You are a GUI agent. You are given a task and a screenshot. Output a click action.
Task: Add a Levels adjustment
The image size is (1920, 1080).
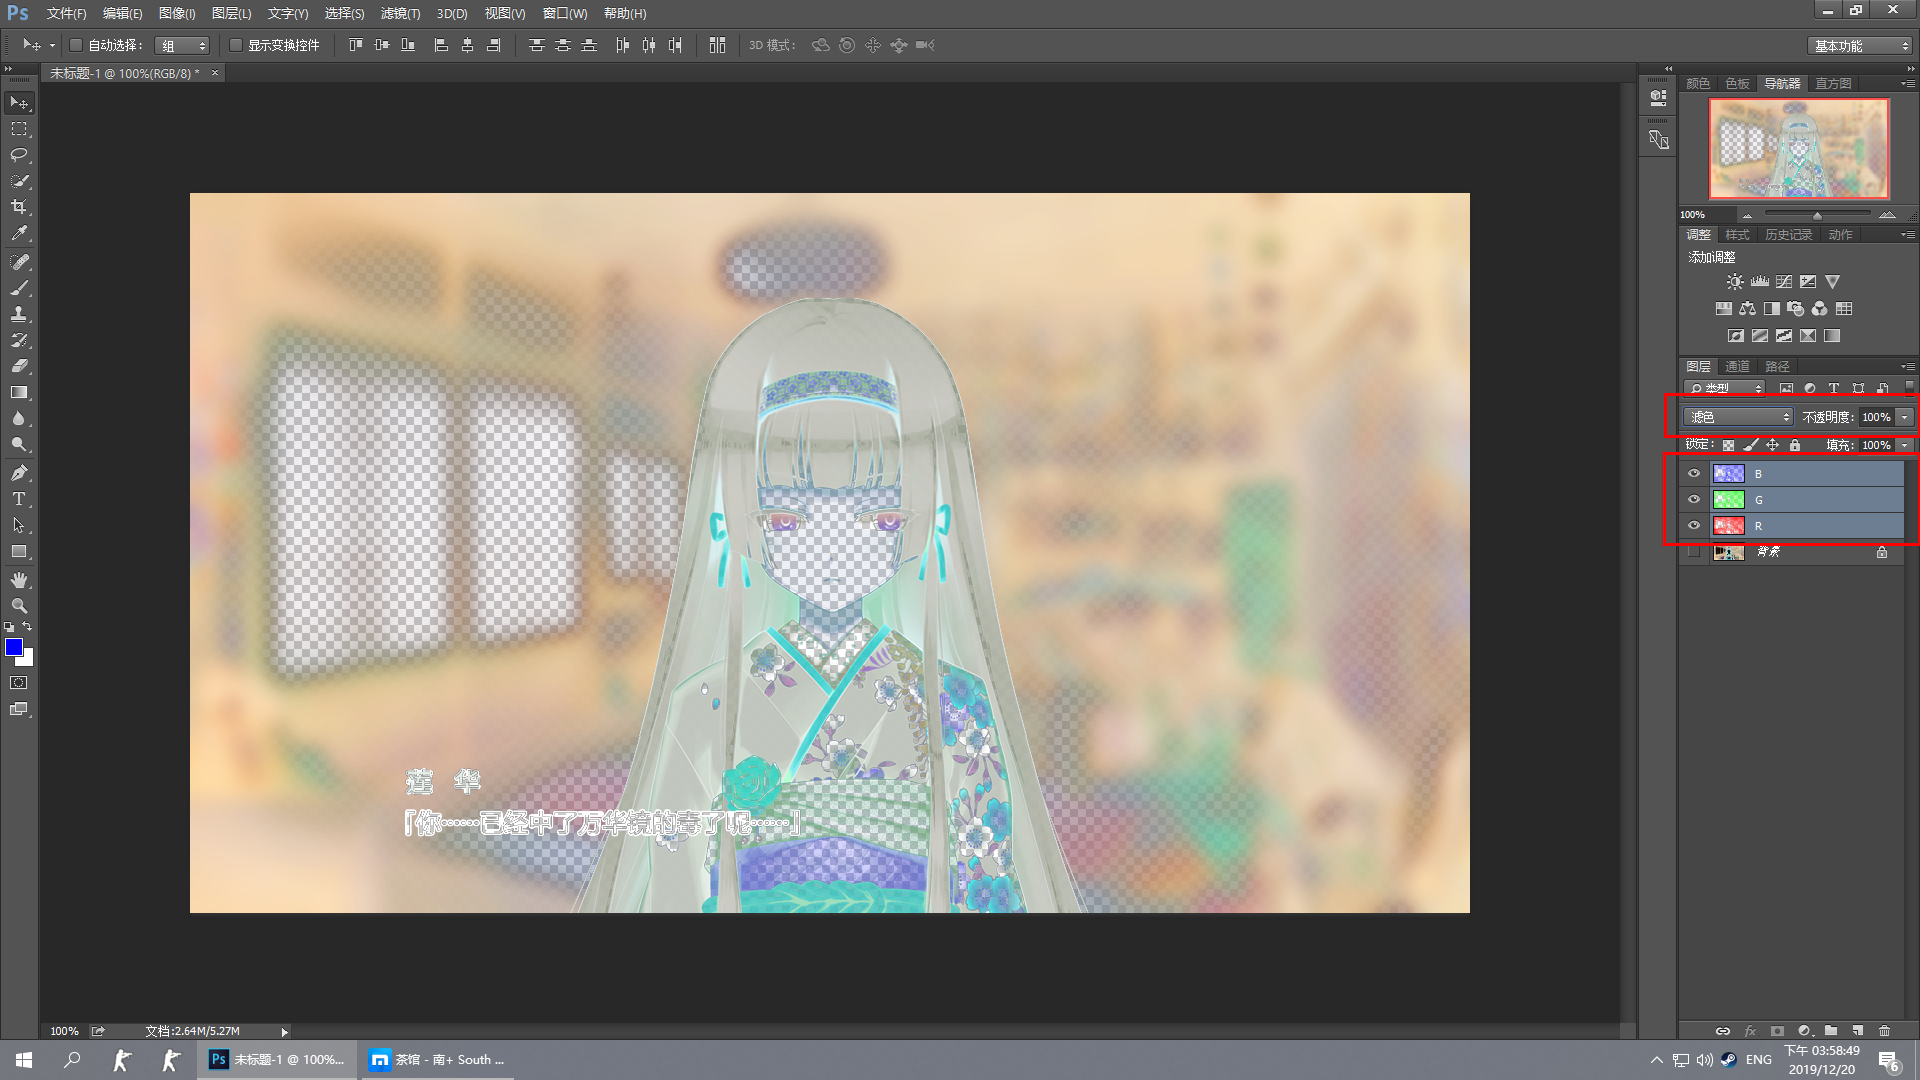1759,282
